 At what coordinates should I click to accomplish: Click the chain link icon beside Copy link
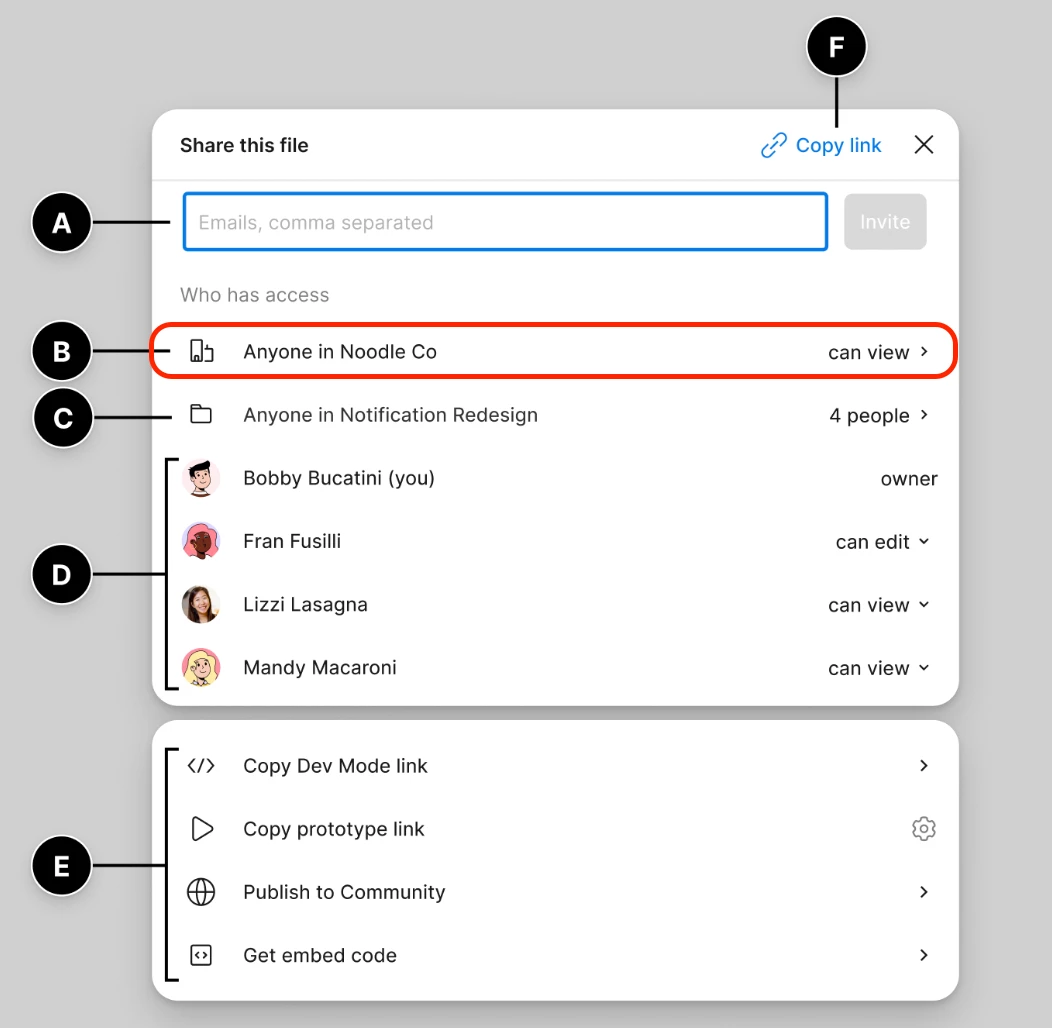click(774, 145)
